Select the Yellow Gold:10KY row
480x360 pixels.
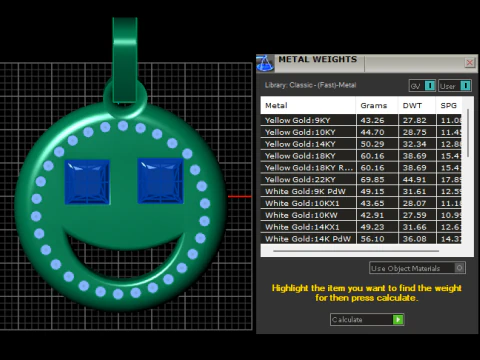point(361,132)
